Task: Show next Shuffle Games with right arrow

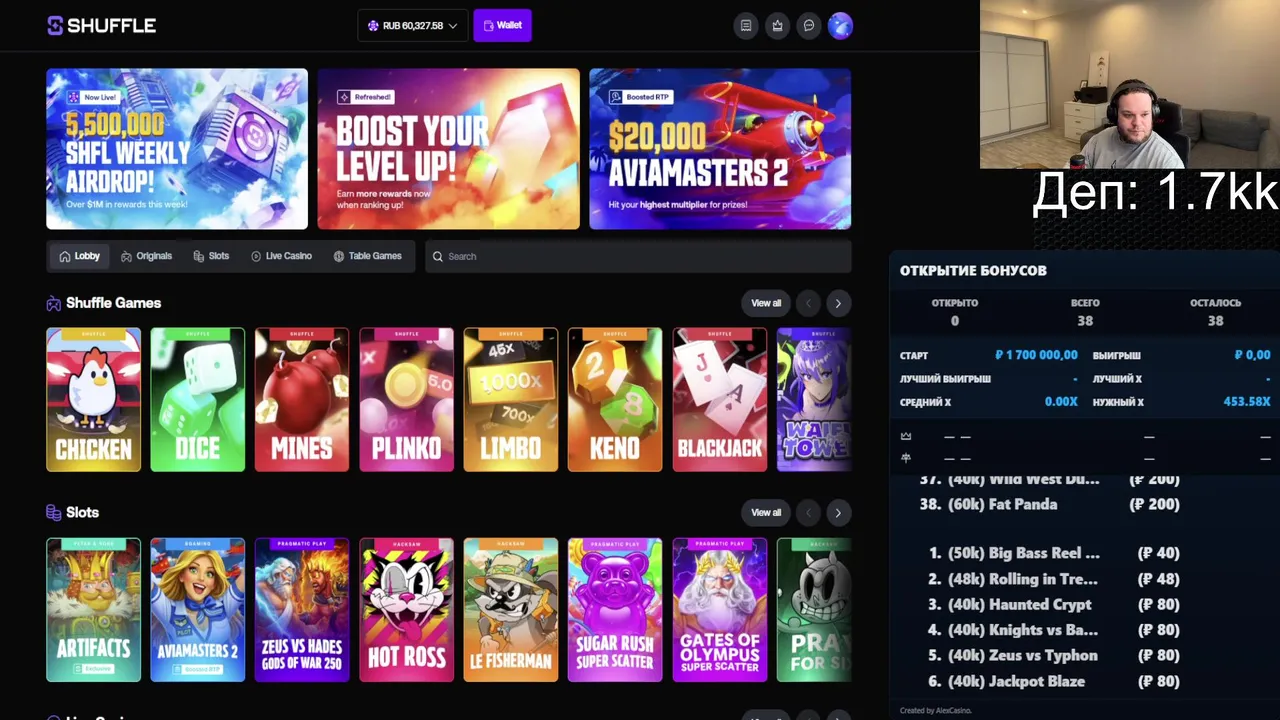Action: pos(838,303)
